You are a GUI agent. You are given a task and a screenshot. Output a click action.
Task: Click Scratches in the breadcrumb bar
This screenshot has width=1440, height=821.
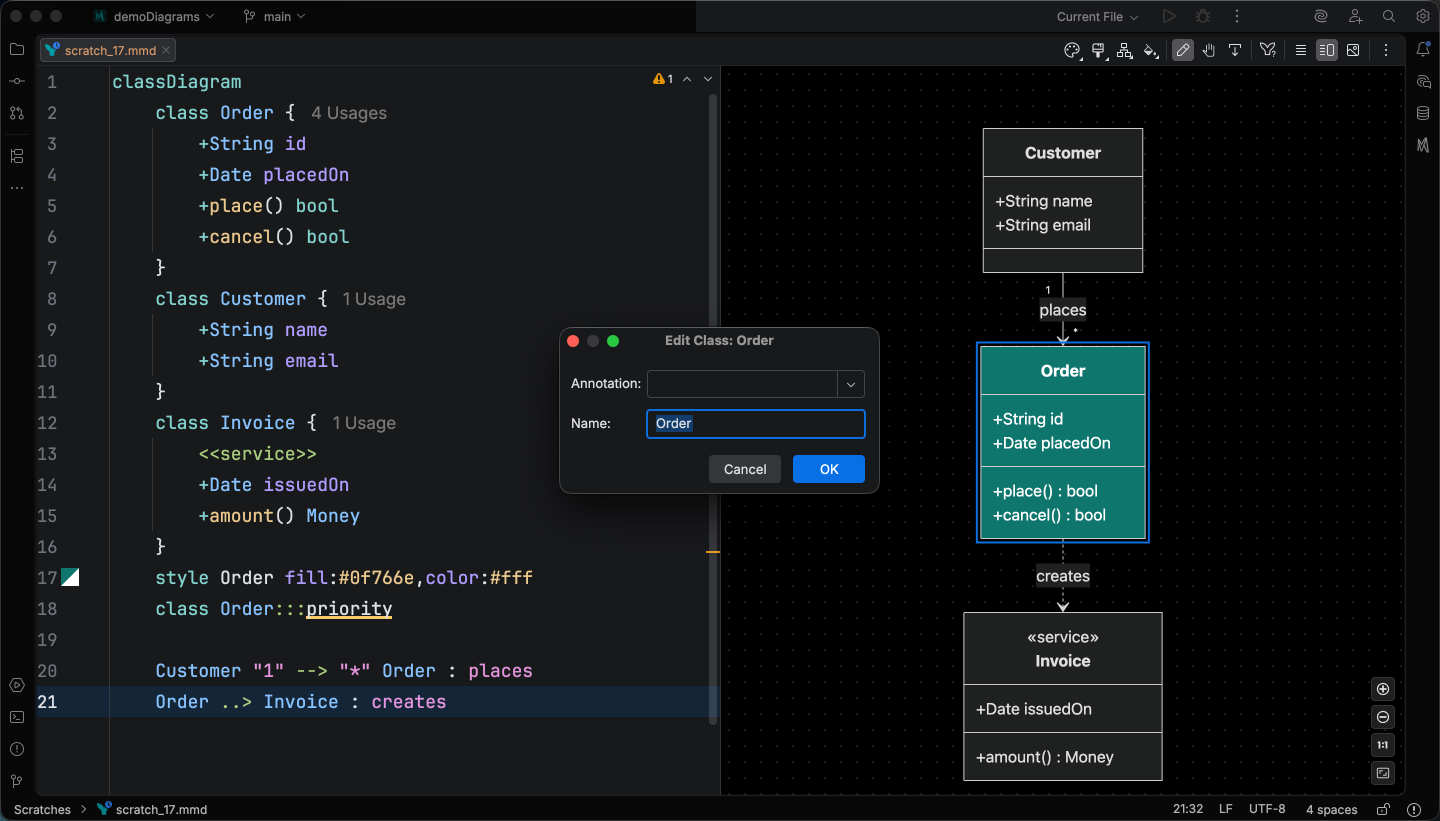(x=42, y=809)
